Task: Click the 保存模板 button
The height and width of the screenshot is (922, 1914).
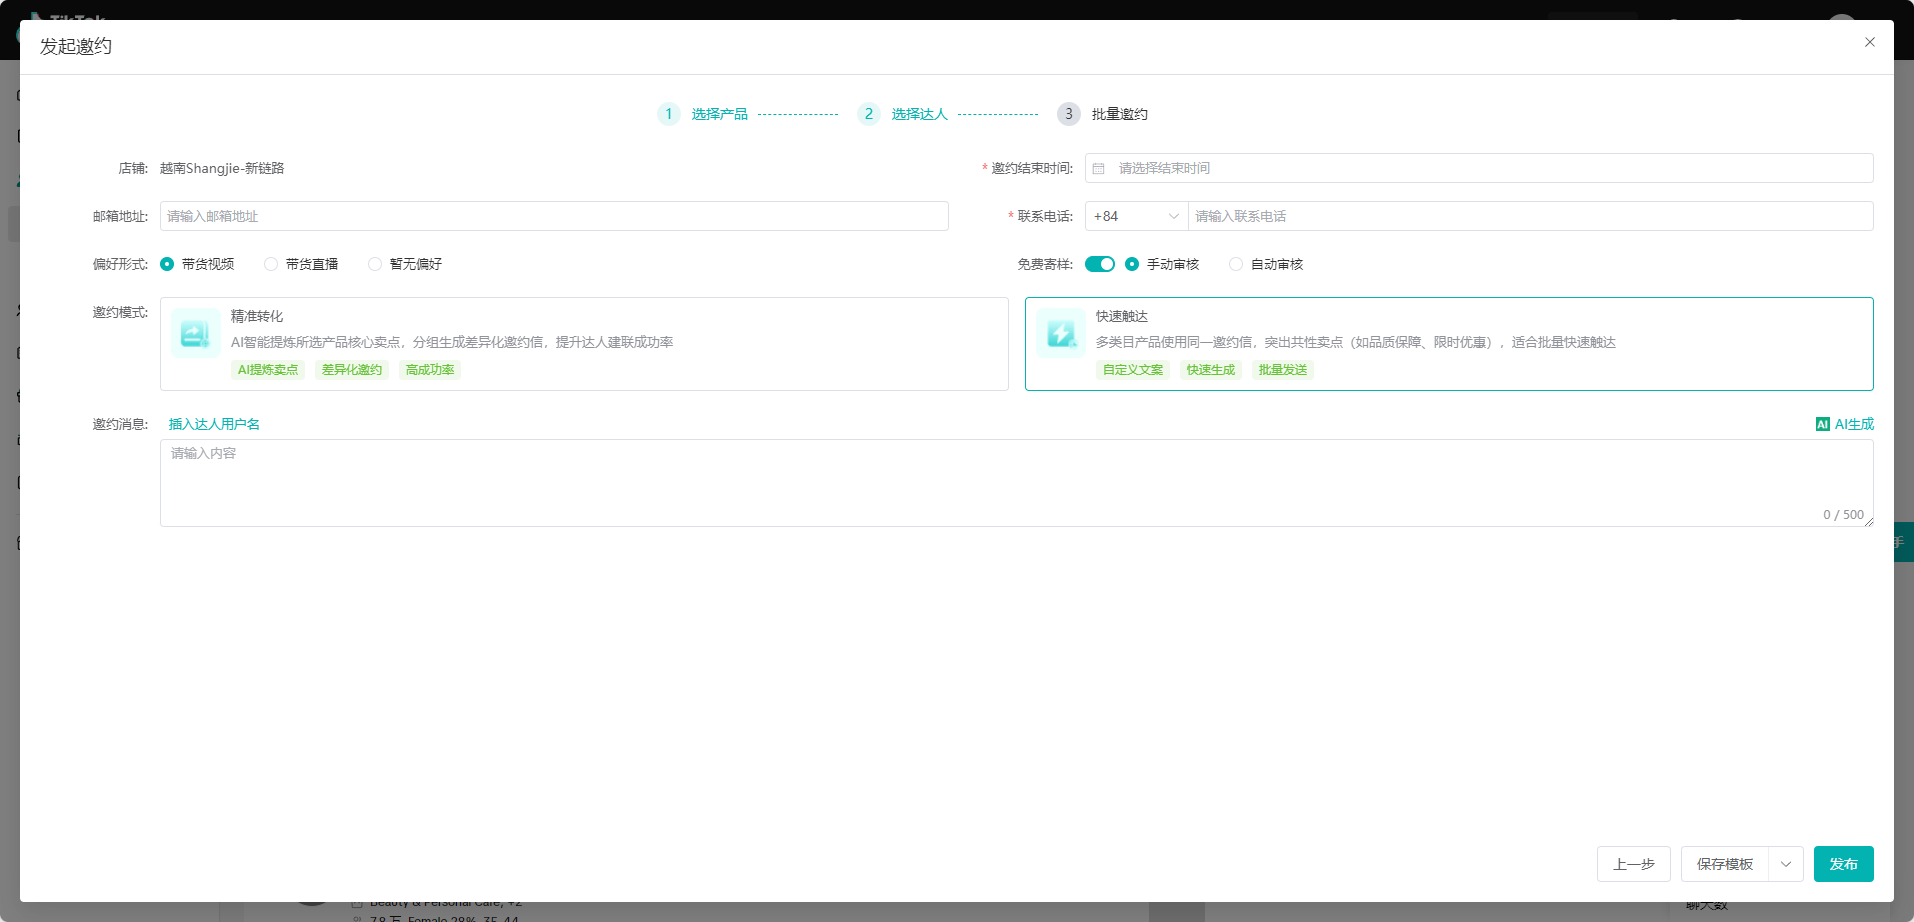Action: point(1725,864)
